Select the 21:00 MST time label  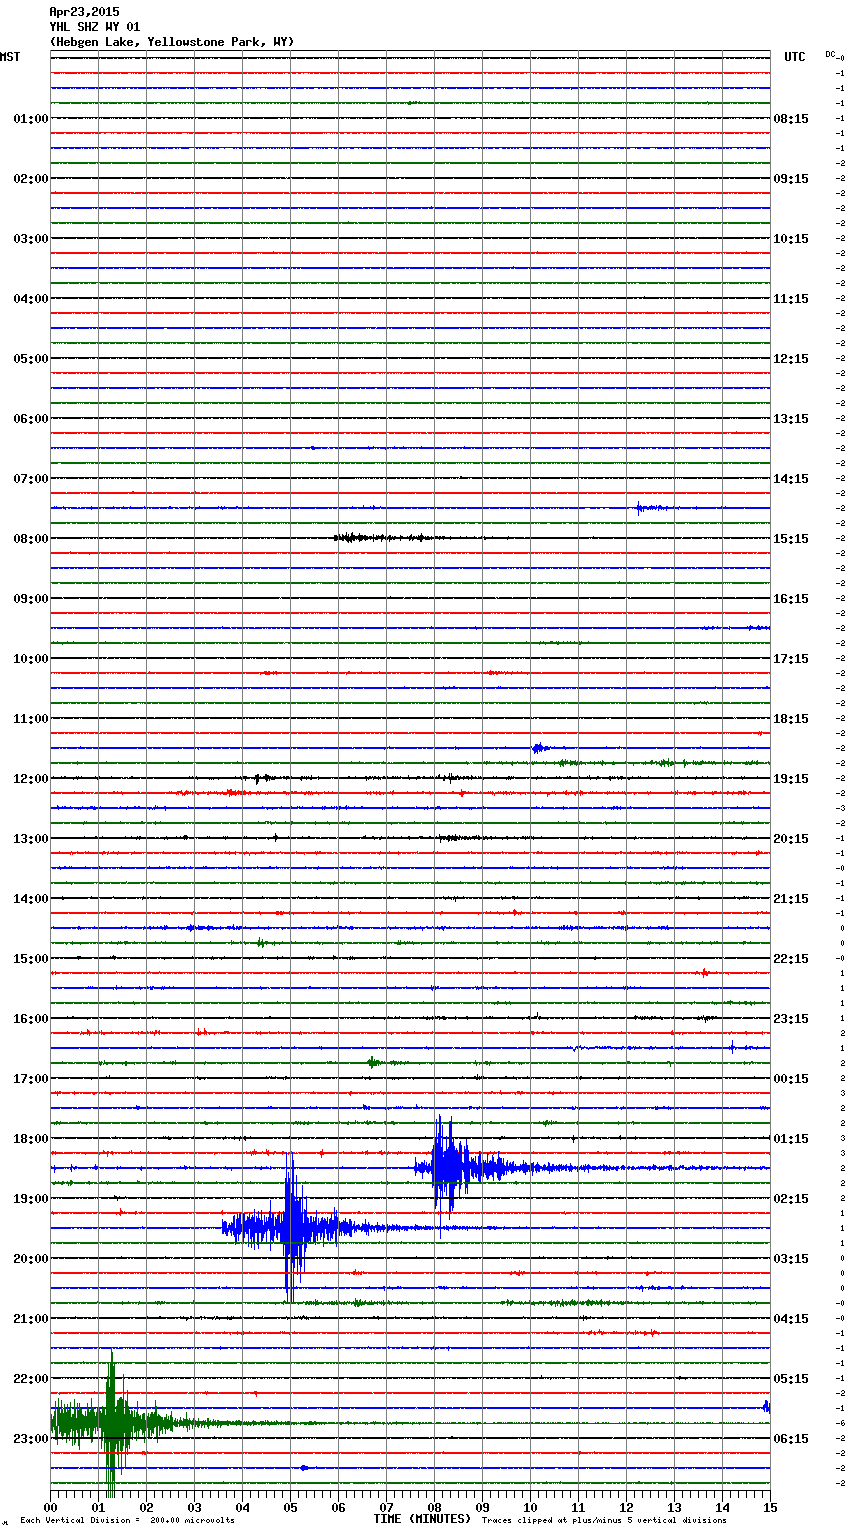pyautogui.click(x=31, y=1318)
